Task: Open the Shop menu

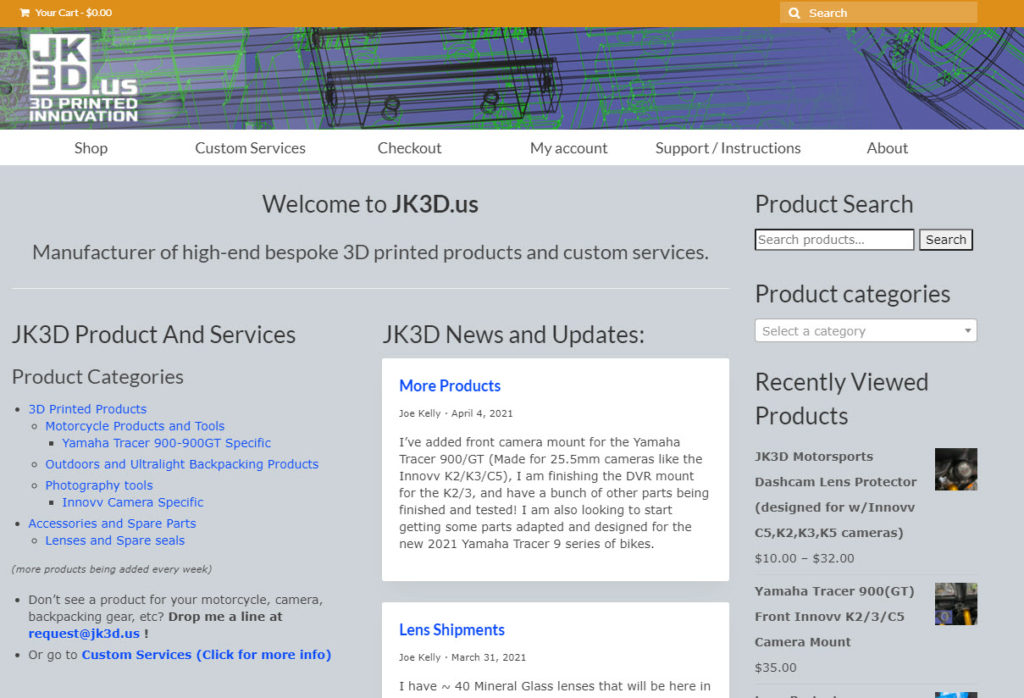Action: coord(91,148)
